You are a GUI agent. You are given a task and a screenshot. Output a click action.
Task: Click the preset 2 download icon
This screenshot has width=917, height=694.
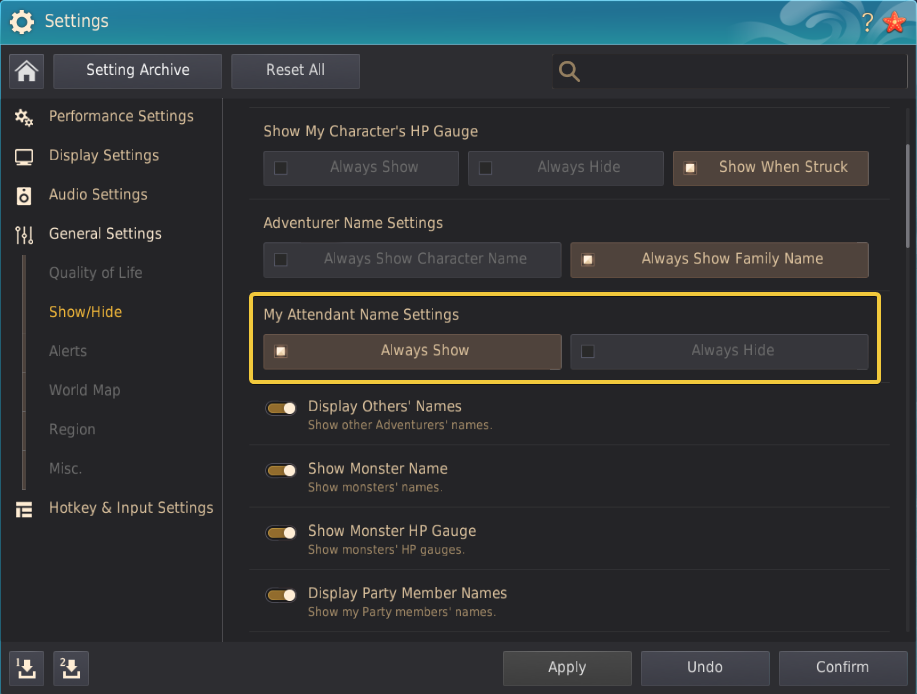(x=71, y=668)
